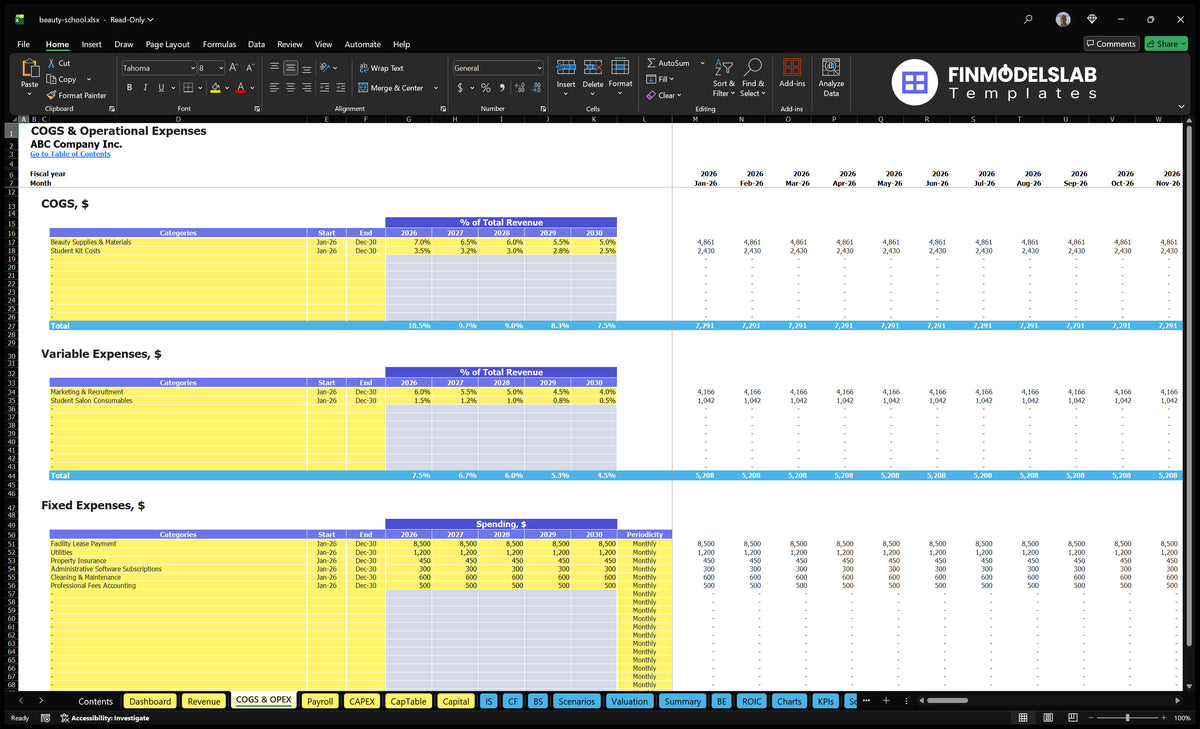This screenshot has height=729, width=1200.
Task: Open the Valuation sheet tab
Action: coord(629,701)
